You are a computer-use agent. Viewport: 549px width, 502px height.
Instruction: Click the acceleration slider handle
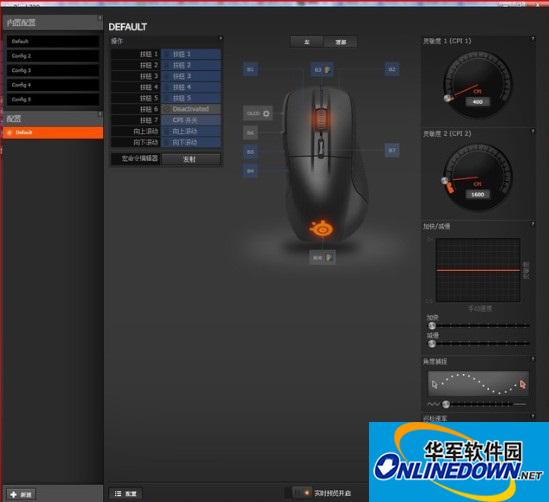click(x=432, y=326)
